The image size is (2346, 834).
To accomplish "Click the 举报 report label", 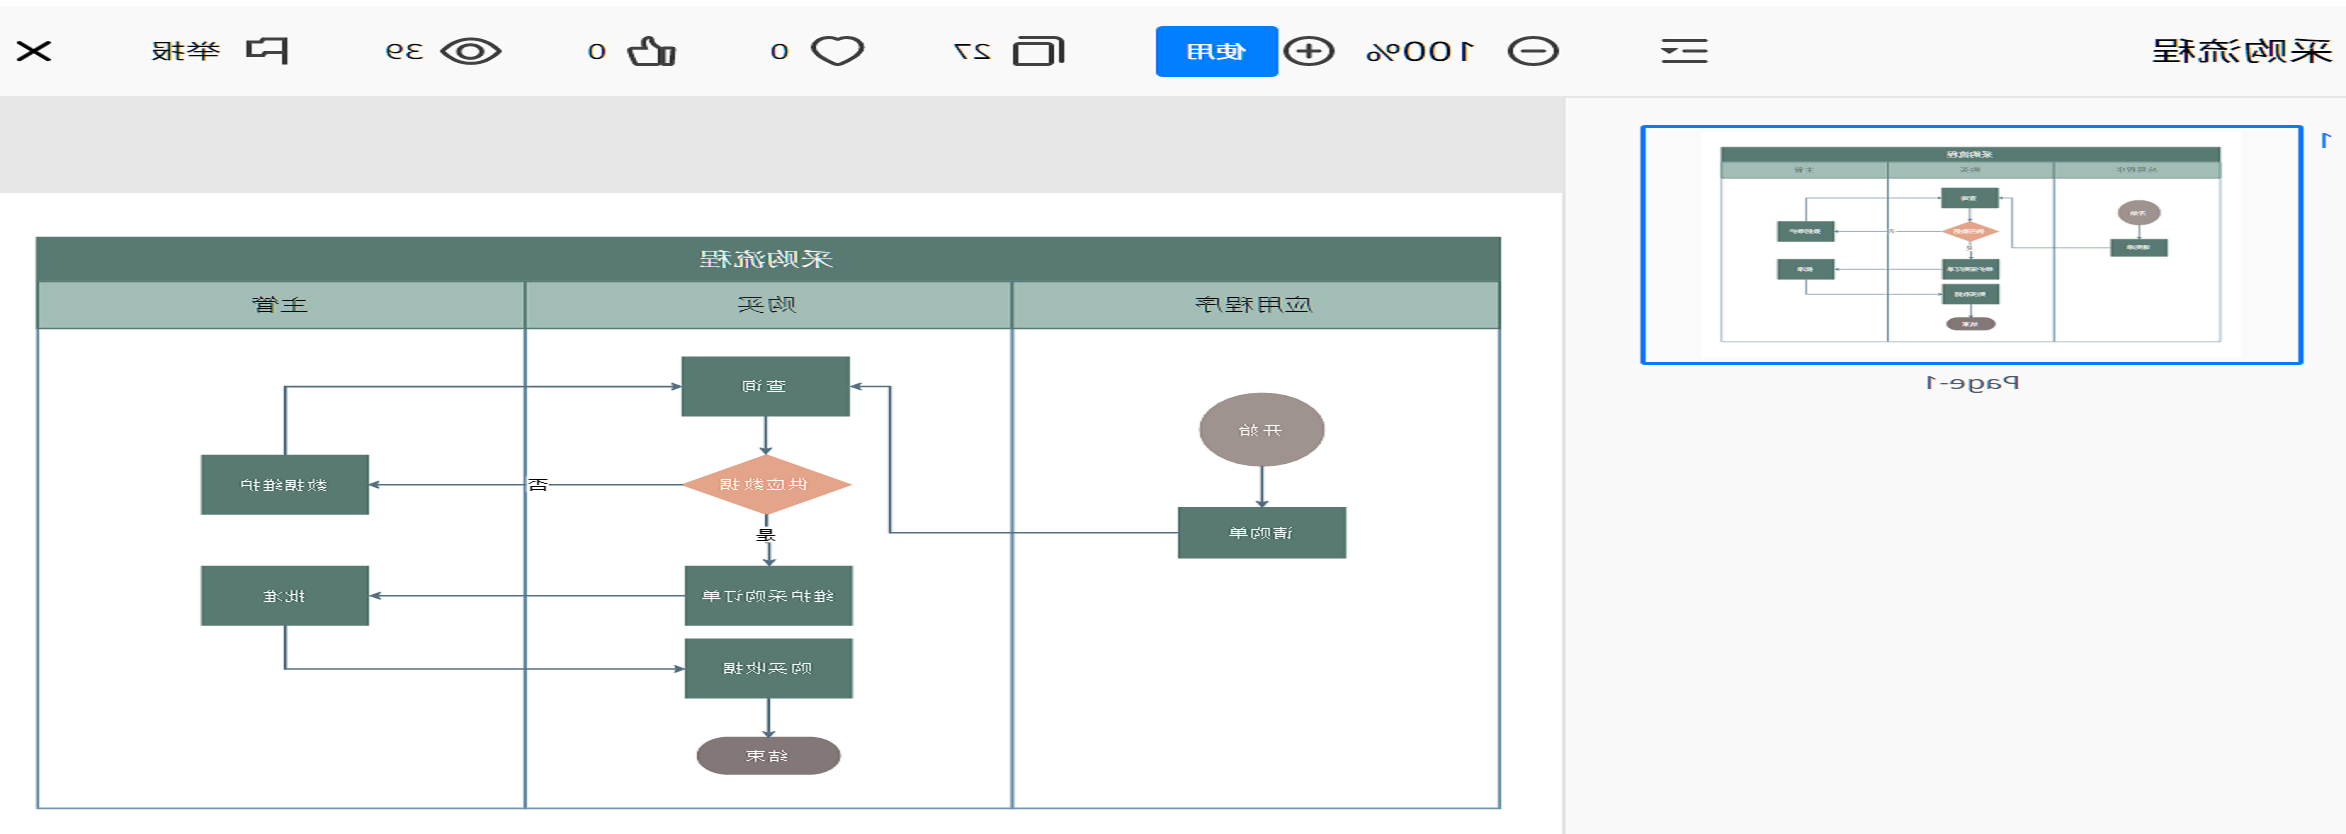I will (185, 51).
